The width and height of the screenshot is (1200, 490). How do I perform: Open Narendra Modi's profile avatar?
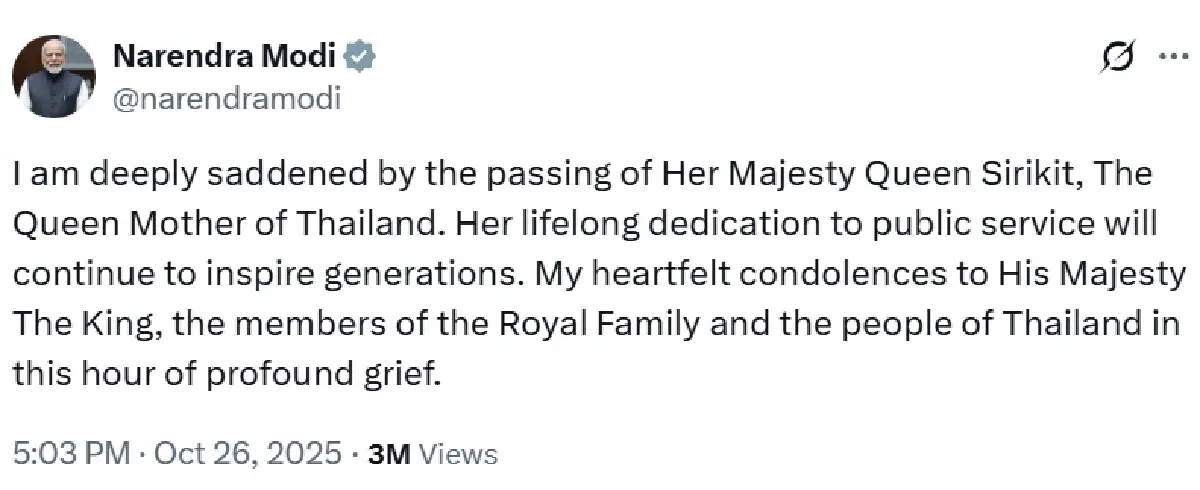[53, 76]
